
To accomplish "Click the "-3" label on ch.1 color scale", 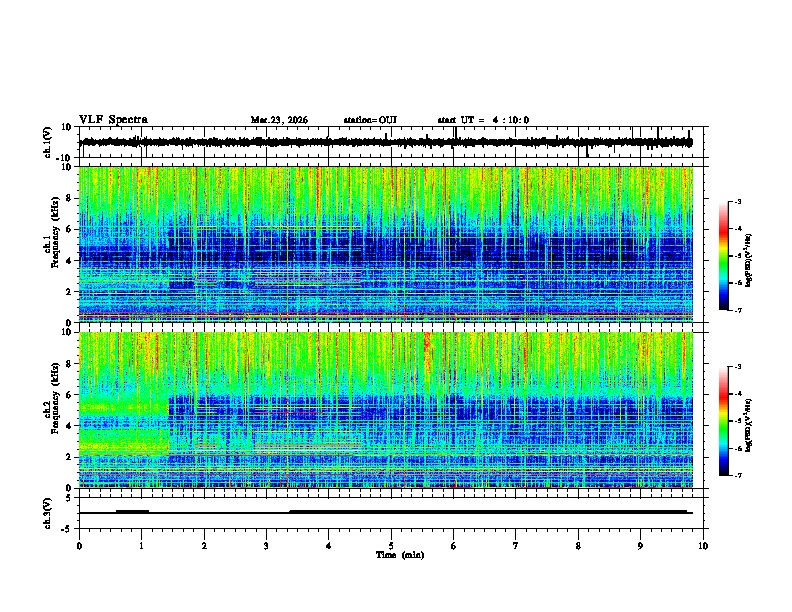I will pyautogui.click(x=737, y=202).
